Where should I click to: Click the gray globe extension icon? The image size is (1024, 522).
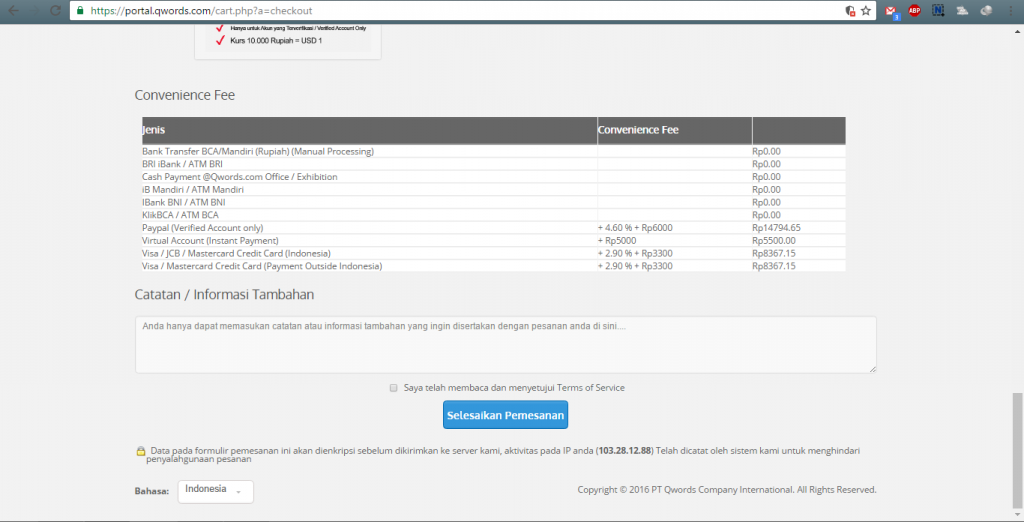[985, 11]
